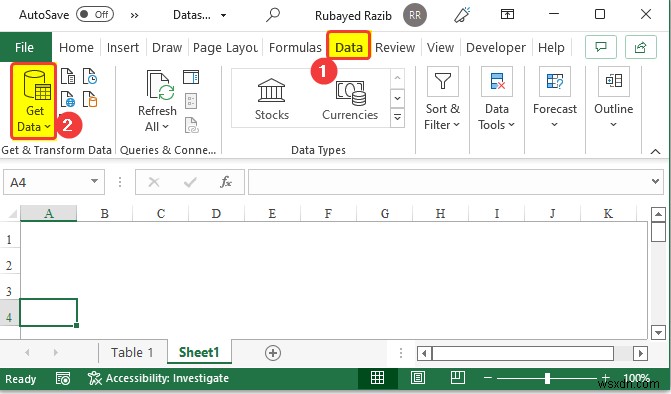
Task: Open Forecast dropdown
Action: click(555, 98)
